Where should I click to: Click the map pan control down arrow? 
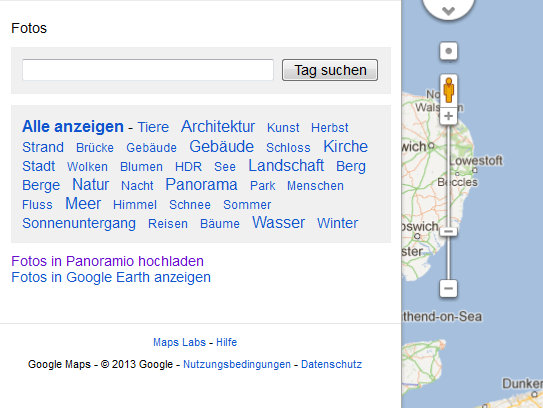click(448, 10)
